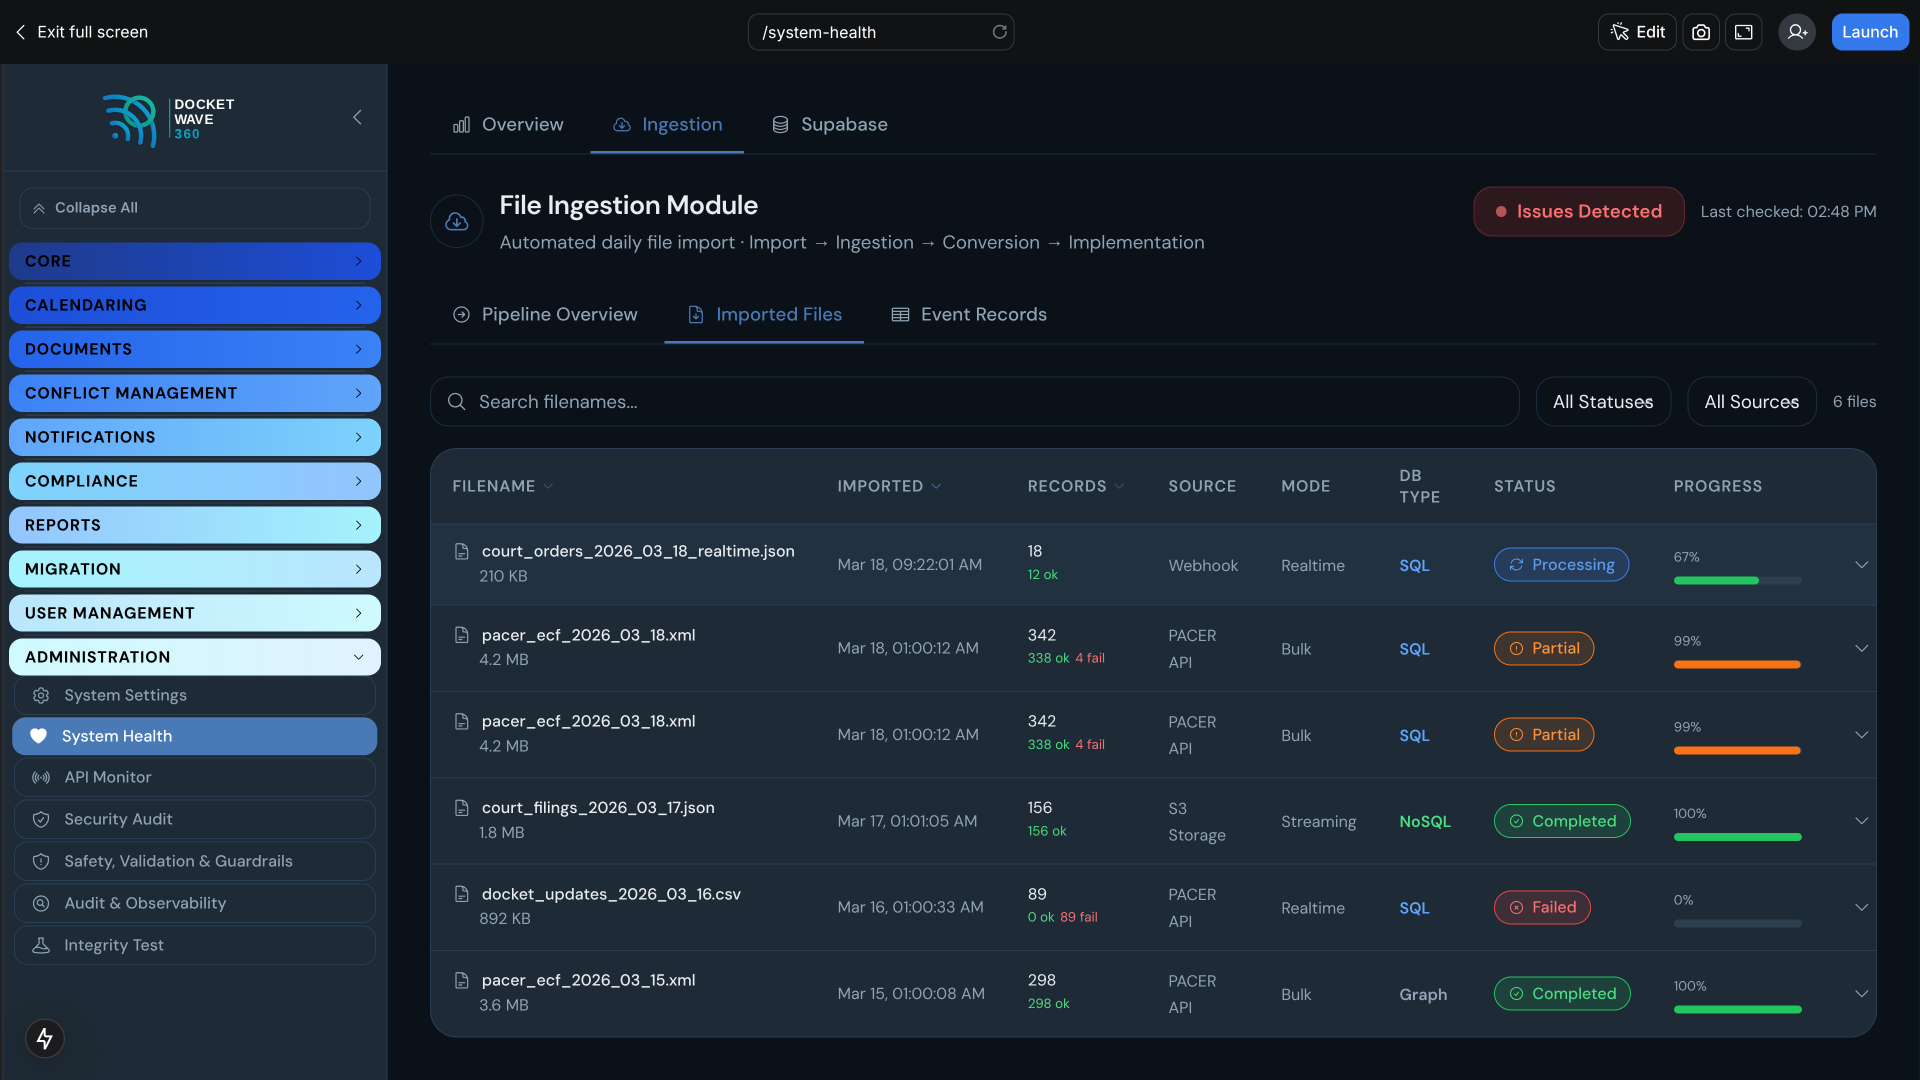This screenshot has height=1080, width=1920.
Task: Switch to the Supabase tab
Action: 829,124
